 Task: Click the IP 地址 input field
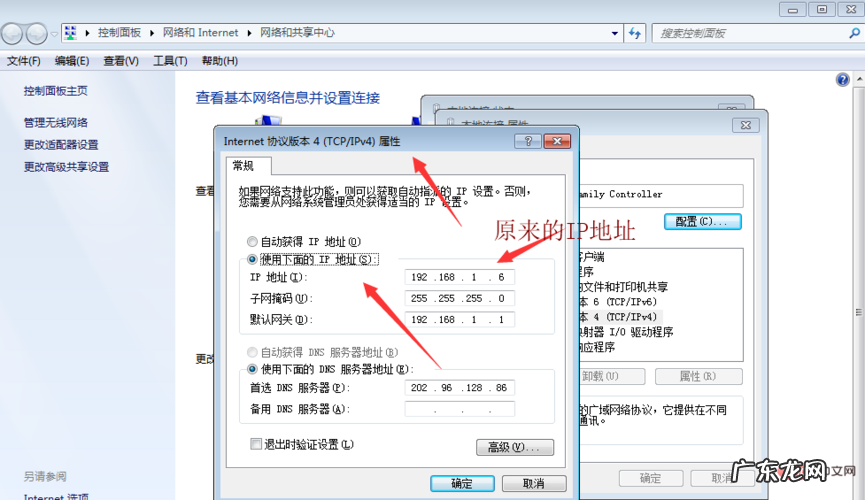pyautogui.click(x=460, y=276)
